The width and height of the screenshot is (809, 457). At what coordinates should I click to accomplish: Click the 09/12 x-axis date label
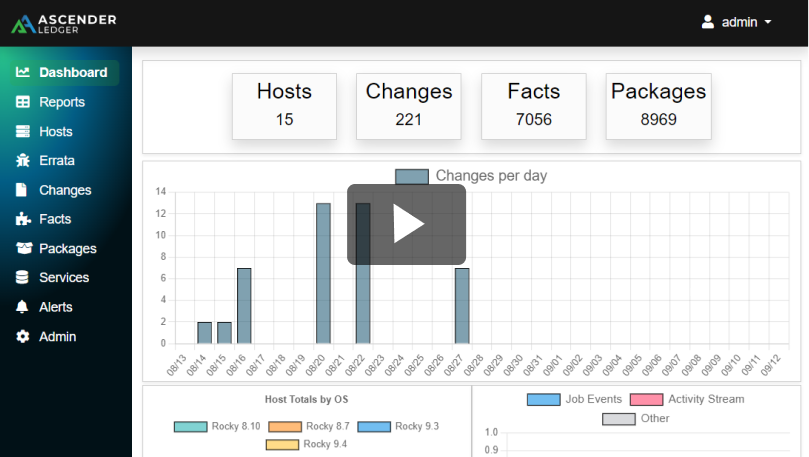click(771, 365)
